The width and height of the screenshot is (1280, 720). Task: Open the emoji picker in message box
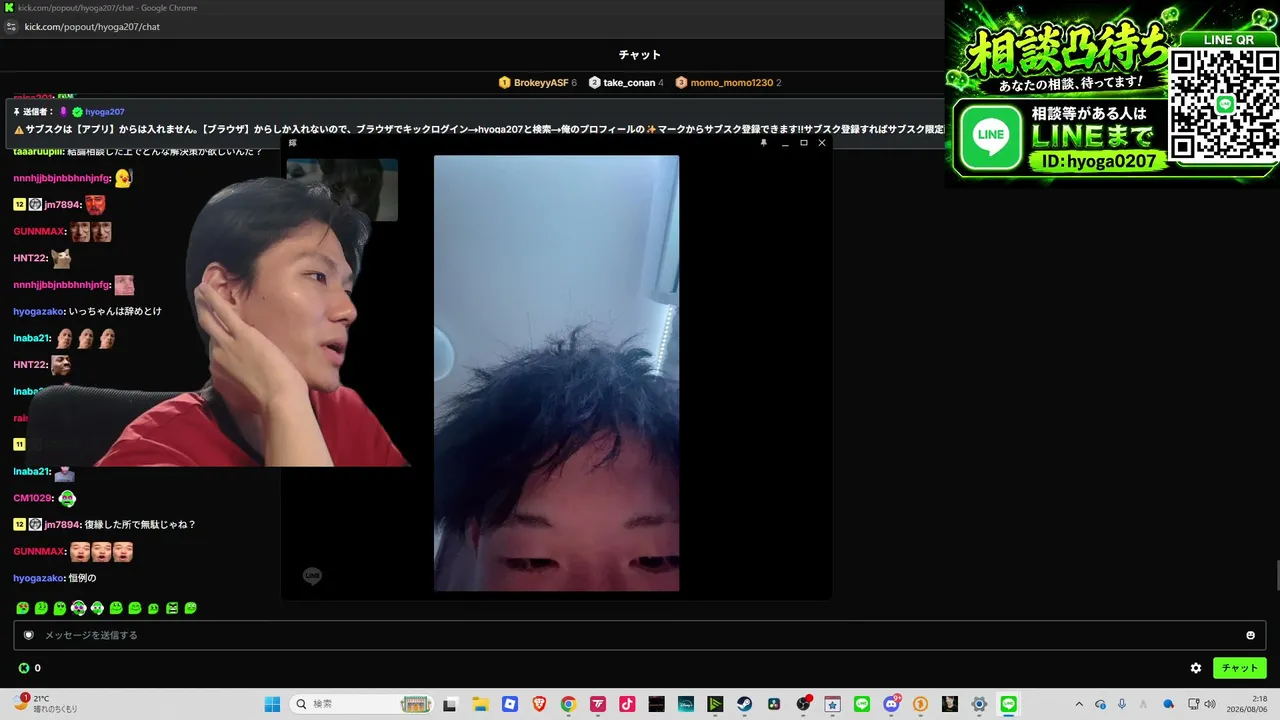click(x=1250, y=635)
